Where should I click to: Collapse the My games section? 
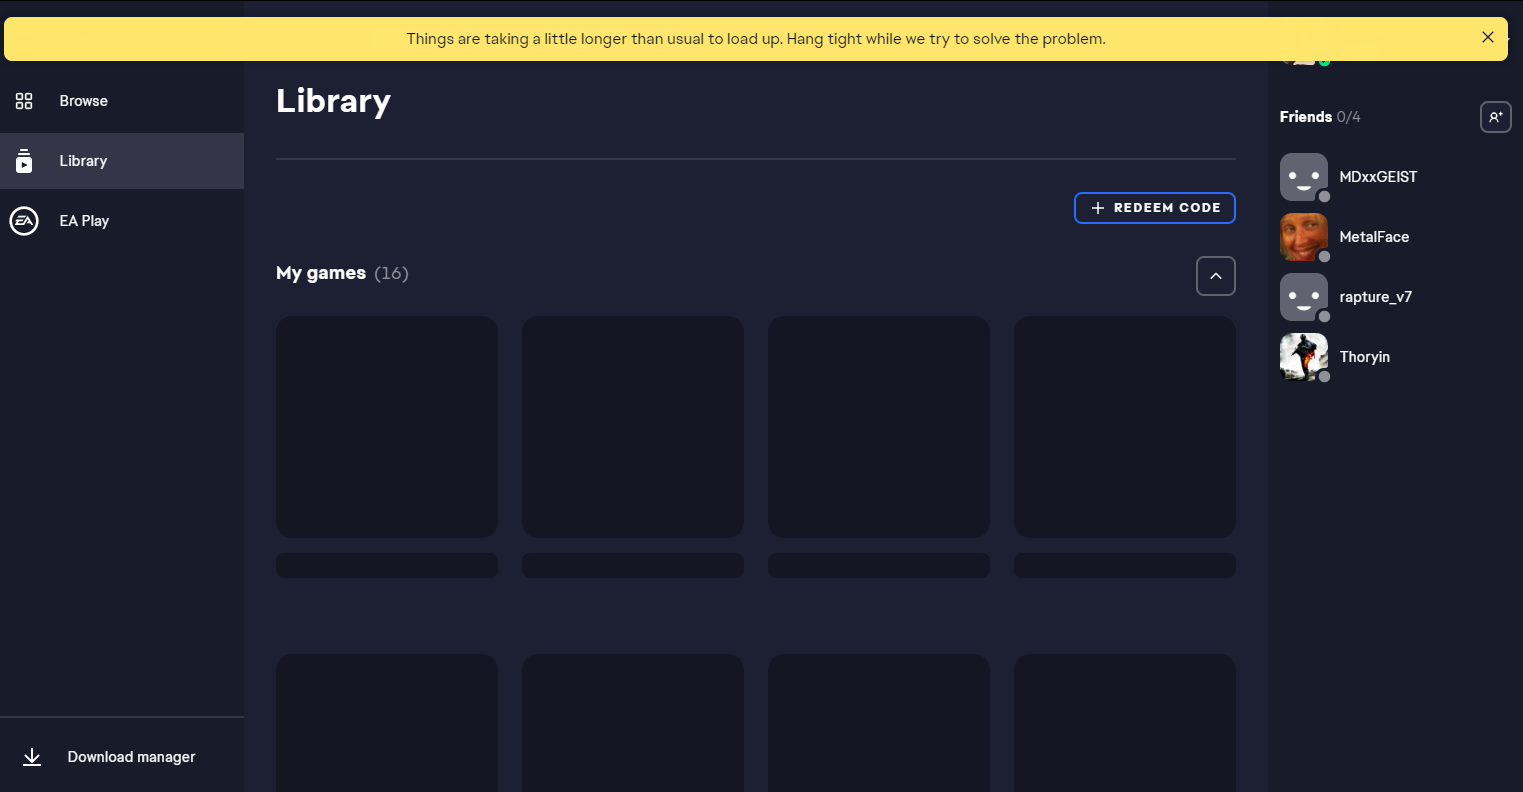click(1215, 276)
